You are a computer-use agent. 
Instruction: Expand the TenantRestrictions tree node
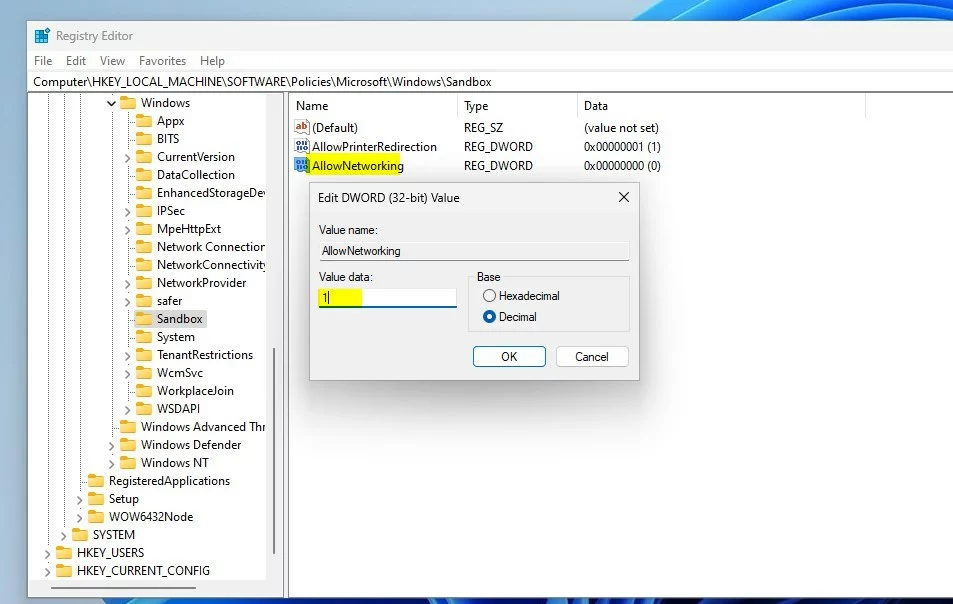point(127,355)
